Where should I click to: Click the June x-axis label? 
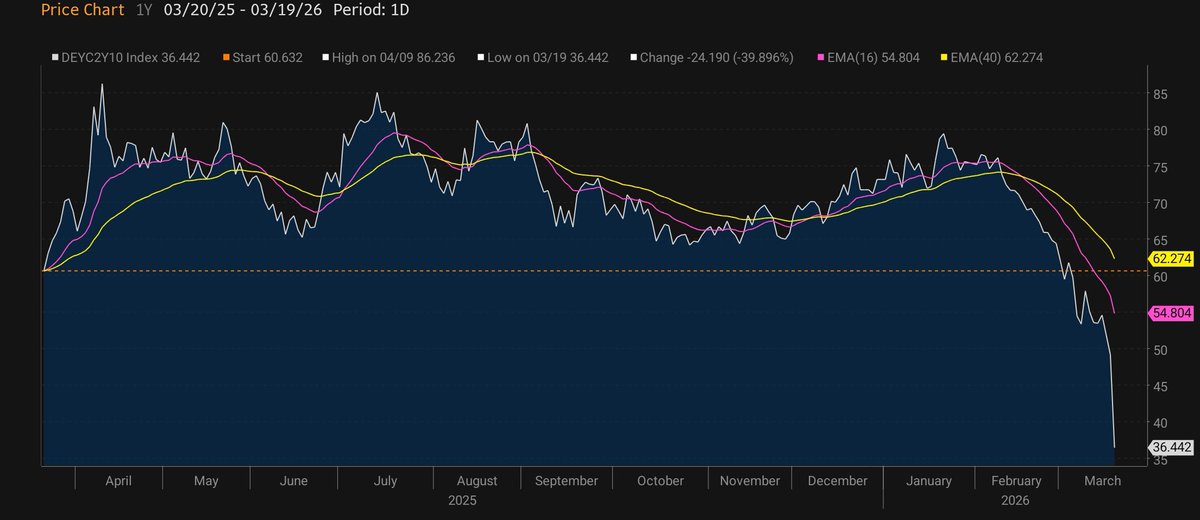[x=294, y=480]
